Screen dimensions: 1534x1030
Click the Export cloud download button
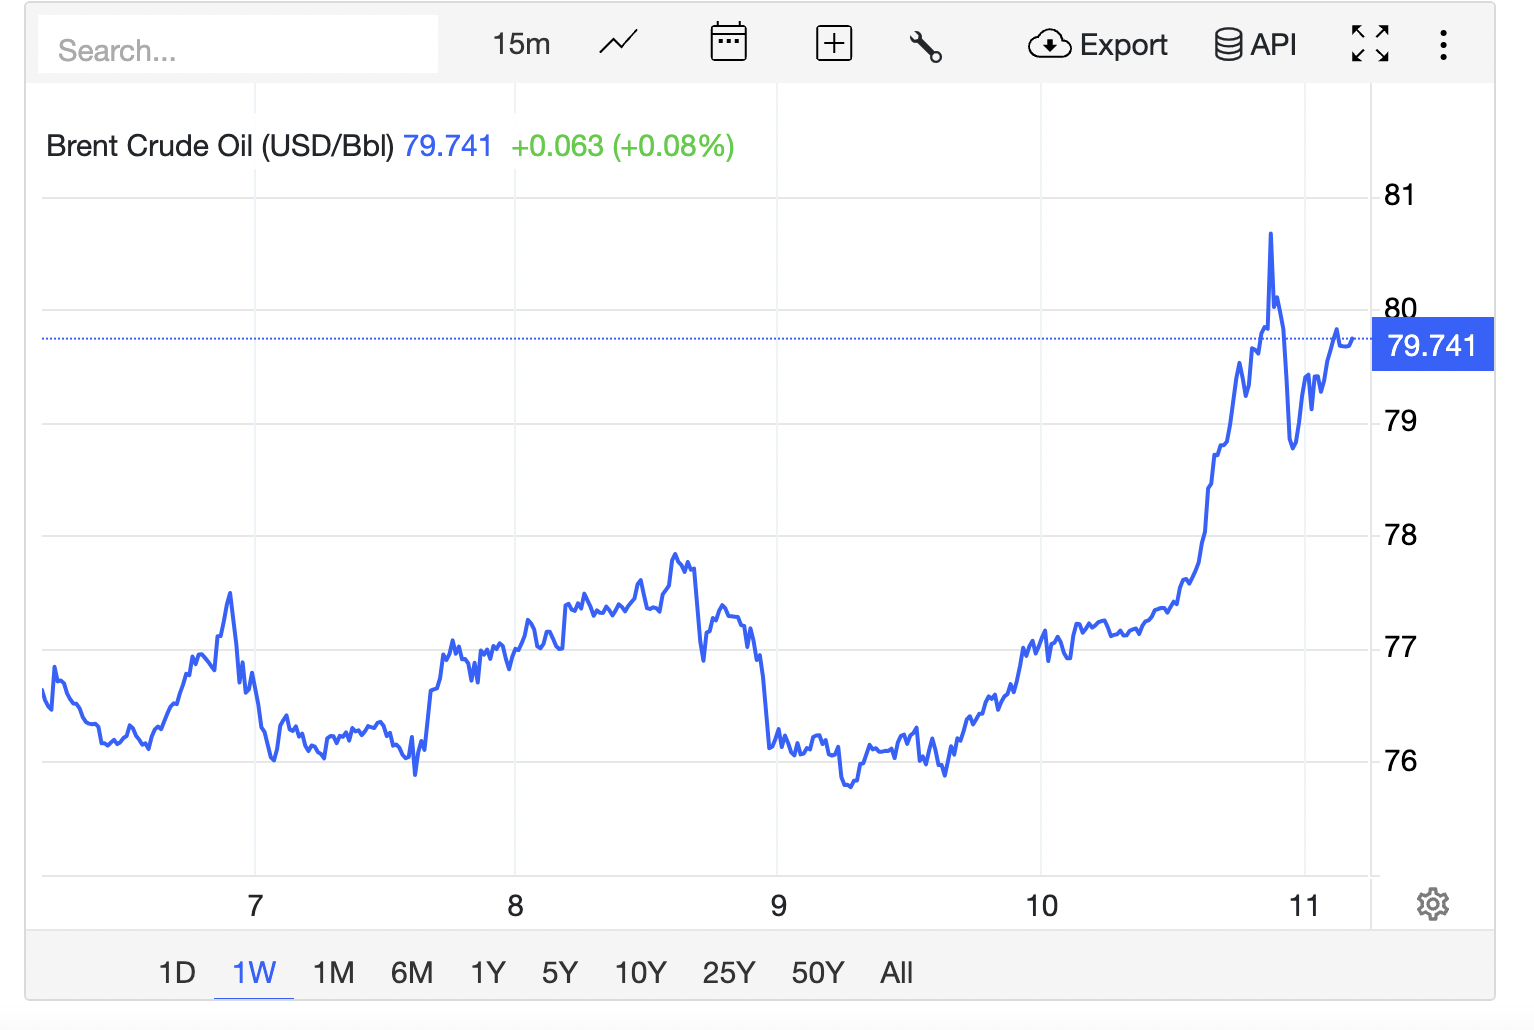pyautogui.click(x=1097, y=44)
